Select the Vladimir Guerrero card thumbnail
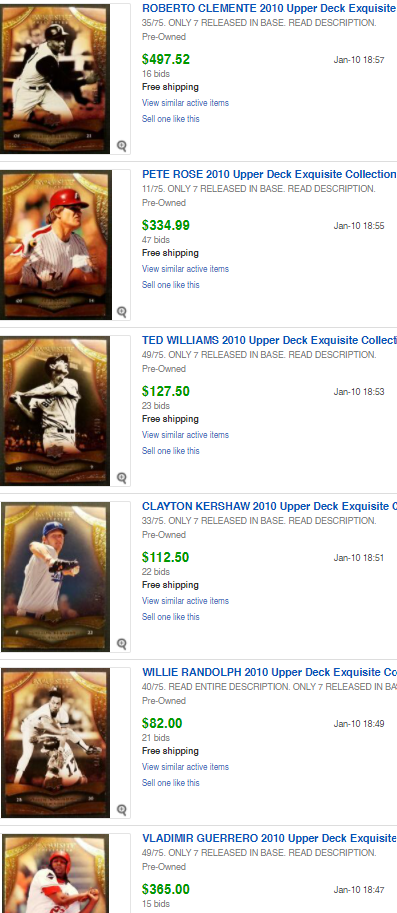The image size is (397, 913). [55, 873]
